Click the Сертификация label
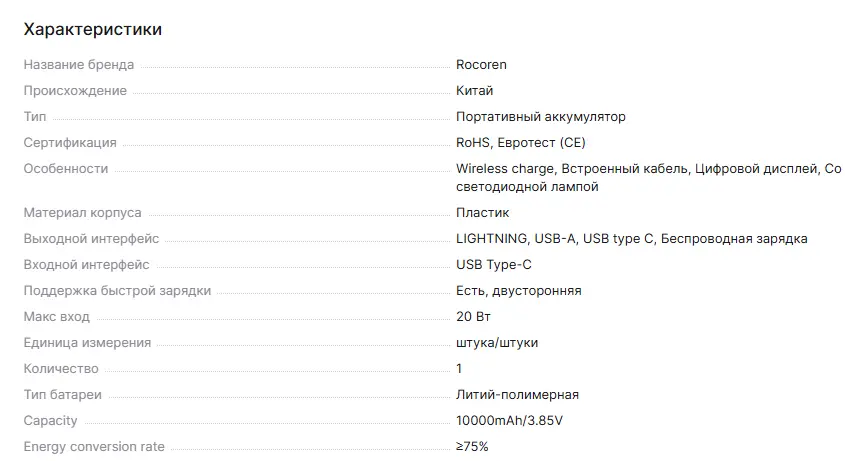This screenshot has height=461, width=845. click(70, 143)
